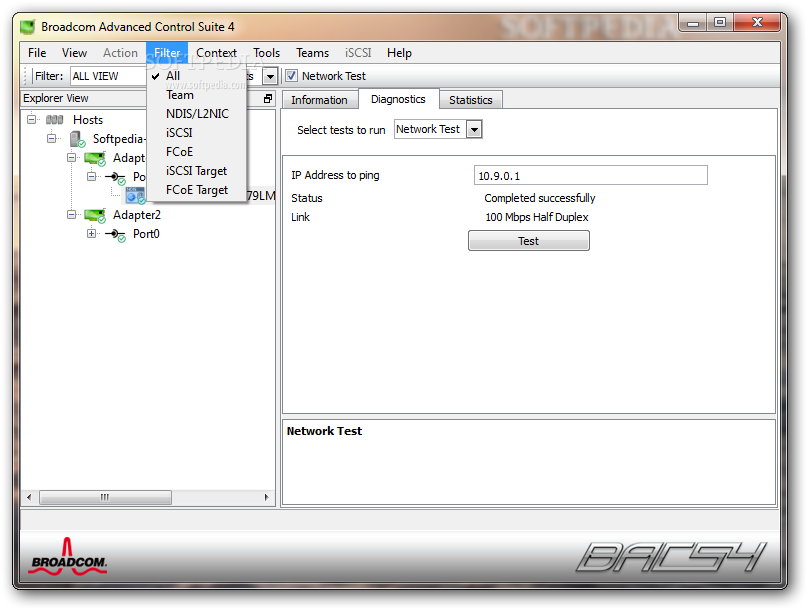Open the Help menu

pyautogui.click(x=399, y=53)
